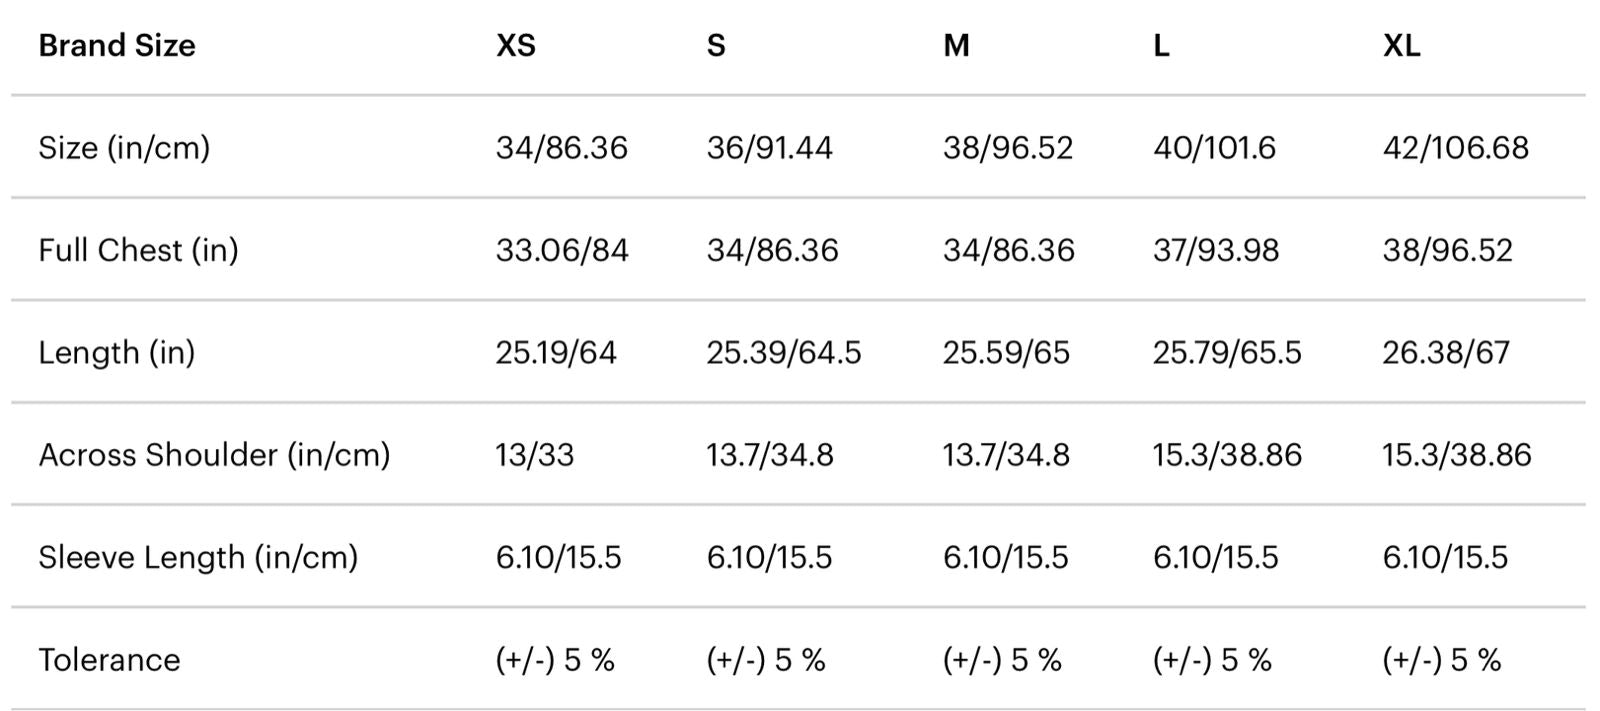Screen dimensions: 1600x711
Task: Select the 42/106.68 size value
Action: click(1455, 148)
